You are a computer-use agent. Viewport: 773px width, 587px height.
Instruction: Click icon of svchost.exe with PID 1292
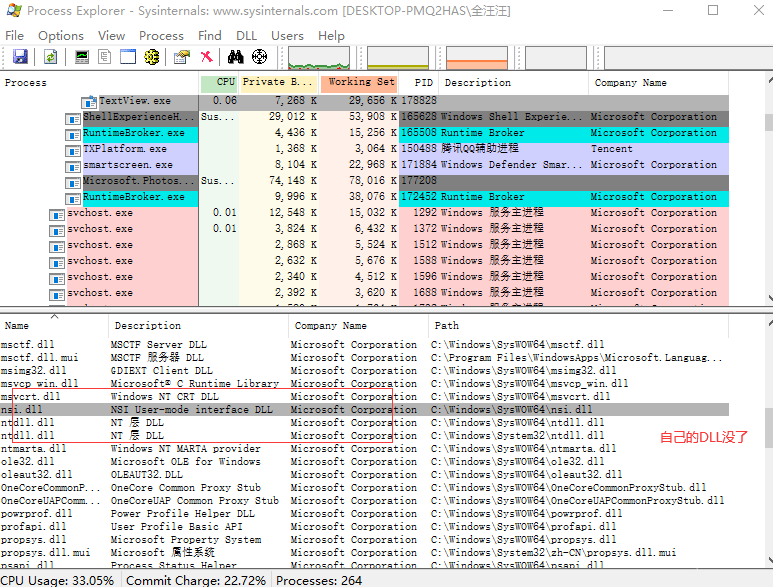point(57,215)
